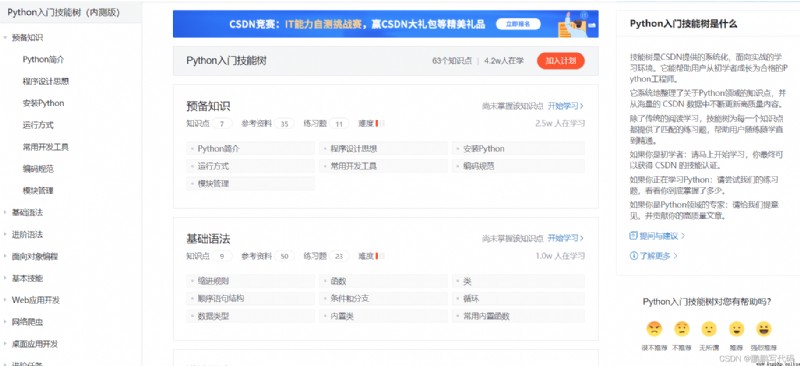The width and height of the screenshot is (800, 366).
Task: Click the 预备知识 card heading
Action: (x=208, y=106)
